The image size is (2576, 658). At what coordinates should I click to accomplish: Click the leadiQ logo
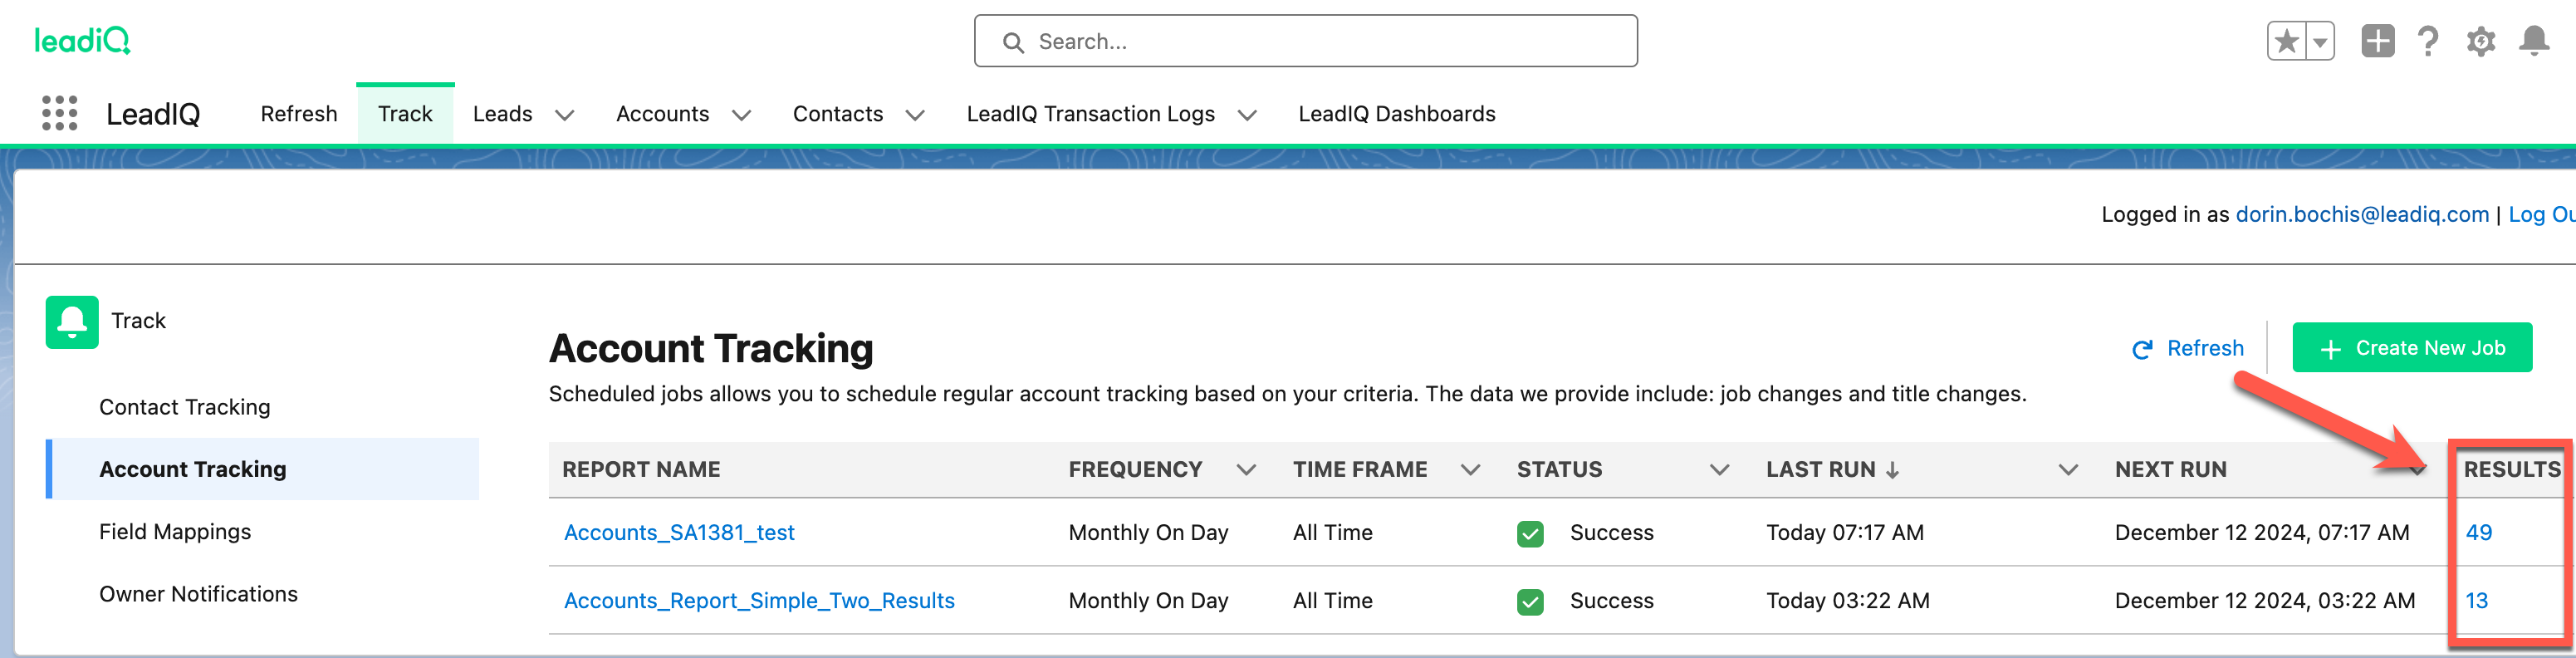click(83, 40)
